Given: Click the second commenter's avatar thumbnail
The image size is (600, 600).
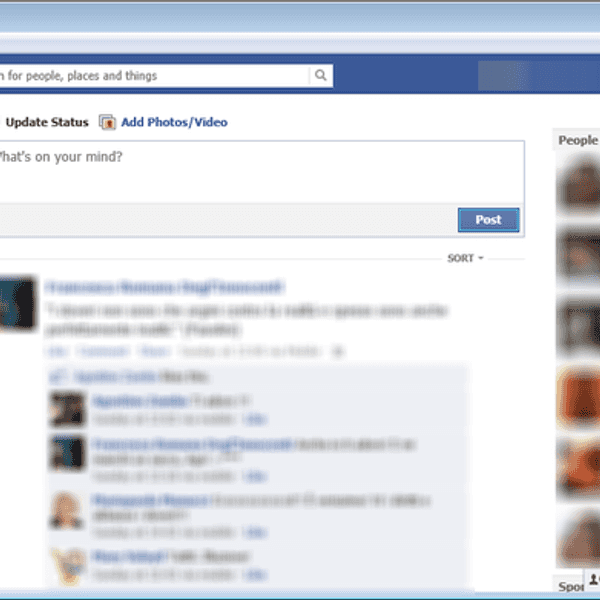Looking at the screenshot, I should pyautogui.click(x=67, y=452).
